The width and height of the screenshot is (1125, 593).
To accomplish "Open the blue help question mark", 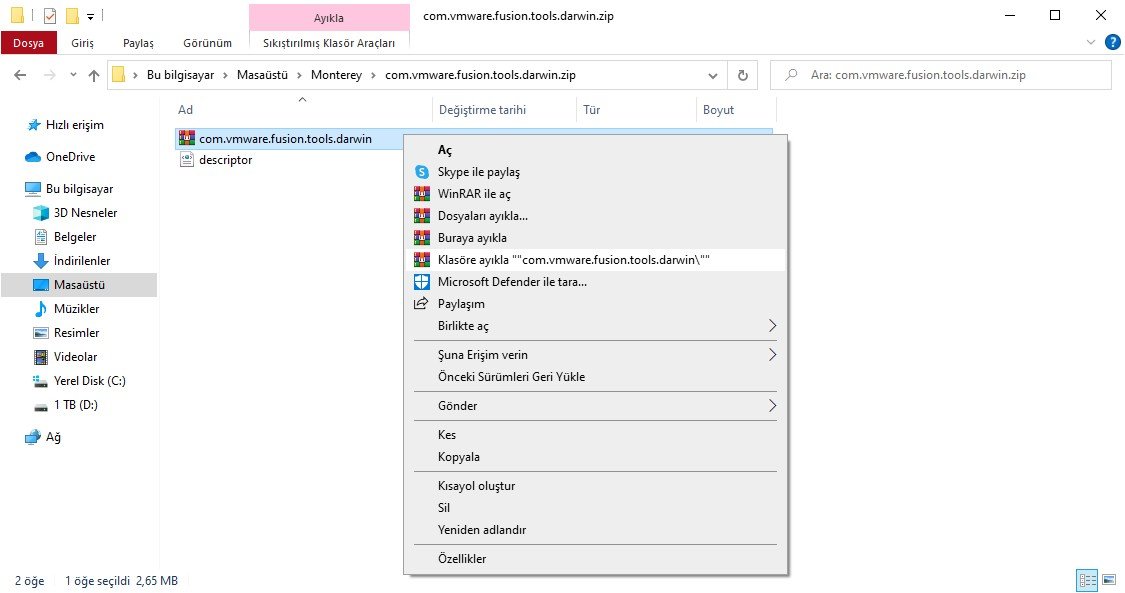I will (x=1112, y=43).
